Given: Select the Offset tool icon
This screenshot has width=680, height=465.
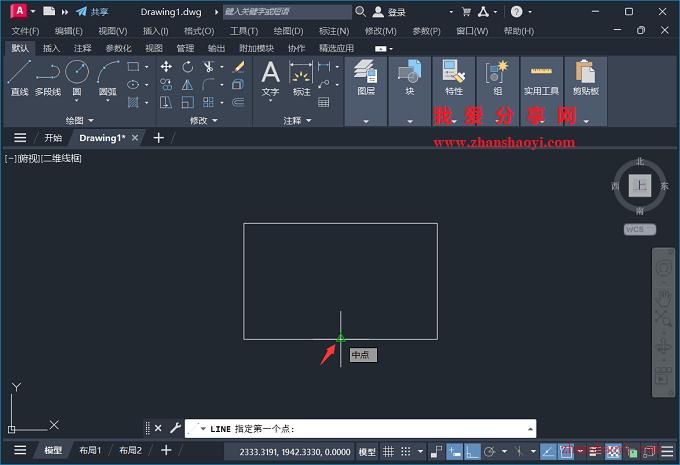Looking at the screenshot, I should [238, 102].
